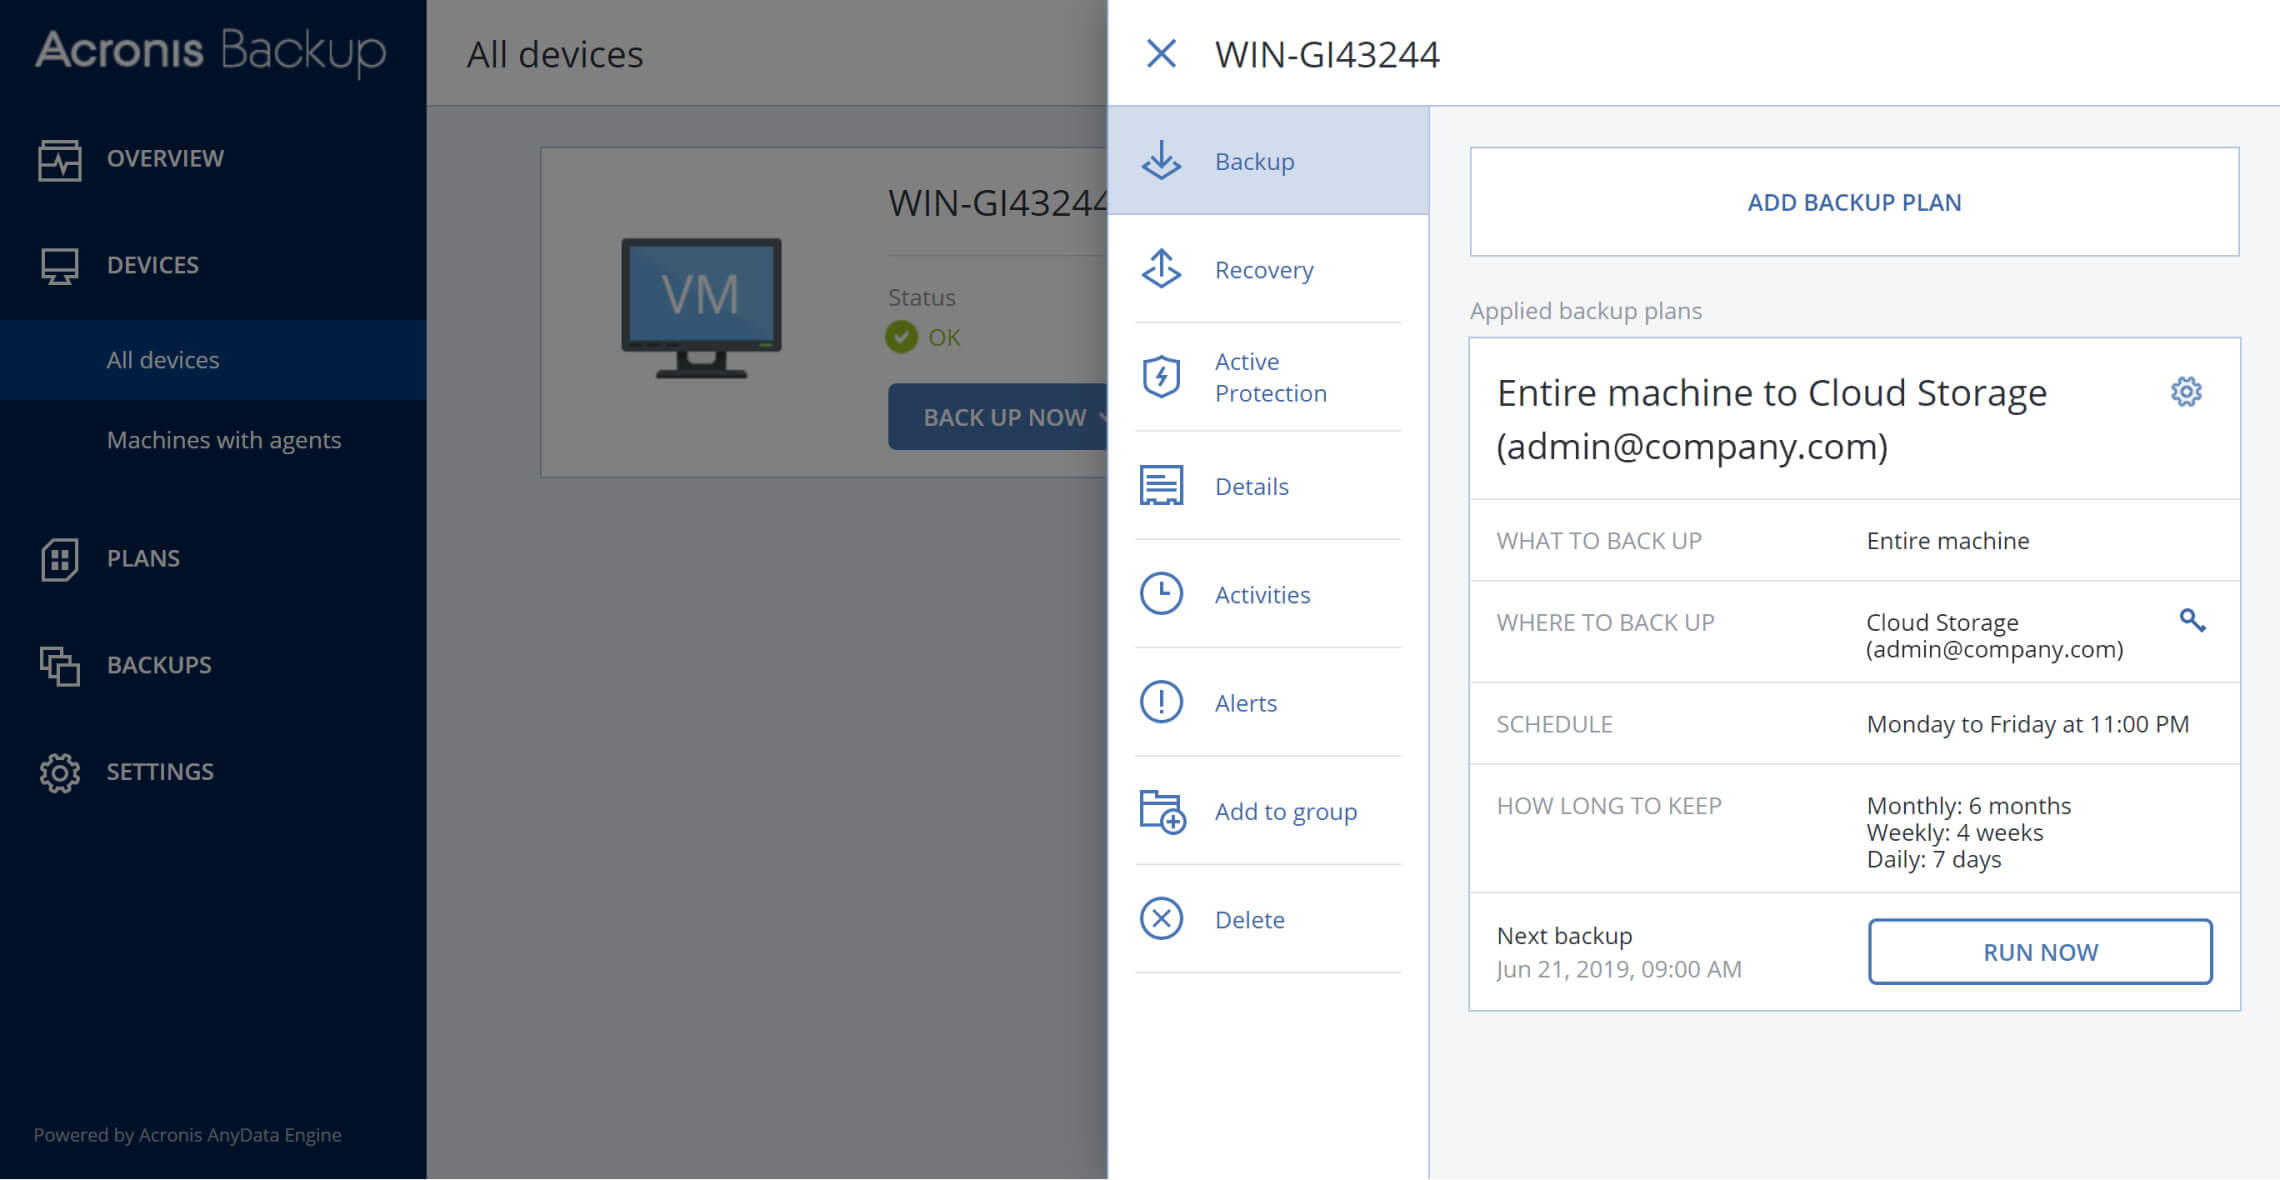Click the Backups icon in sidebar
Viewport: 2280px width, 1180px height.
[x=60, y=666]
